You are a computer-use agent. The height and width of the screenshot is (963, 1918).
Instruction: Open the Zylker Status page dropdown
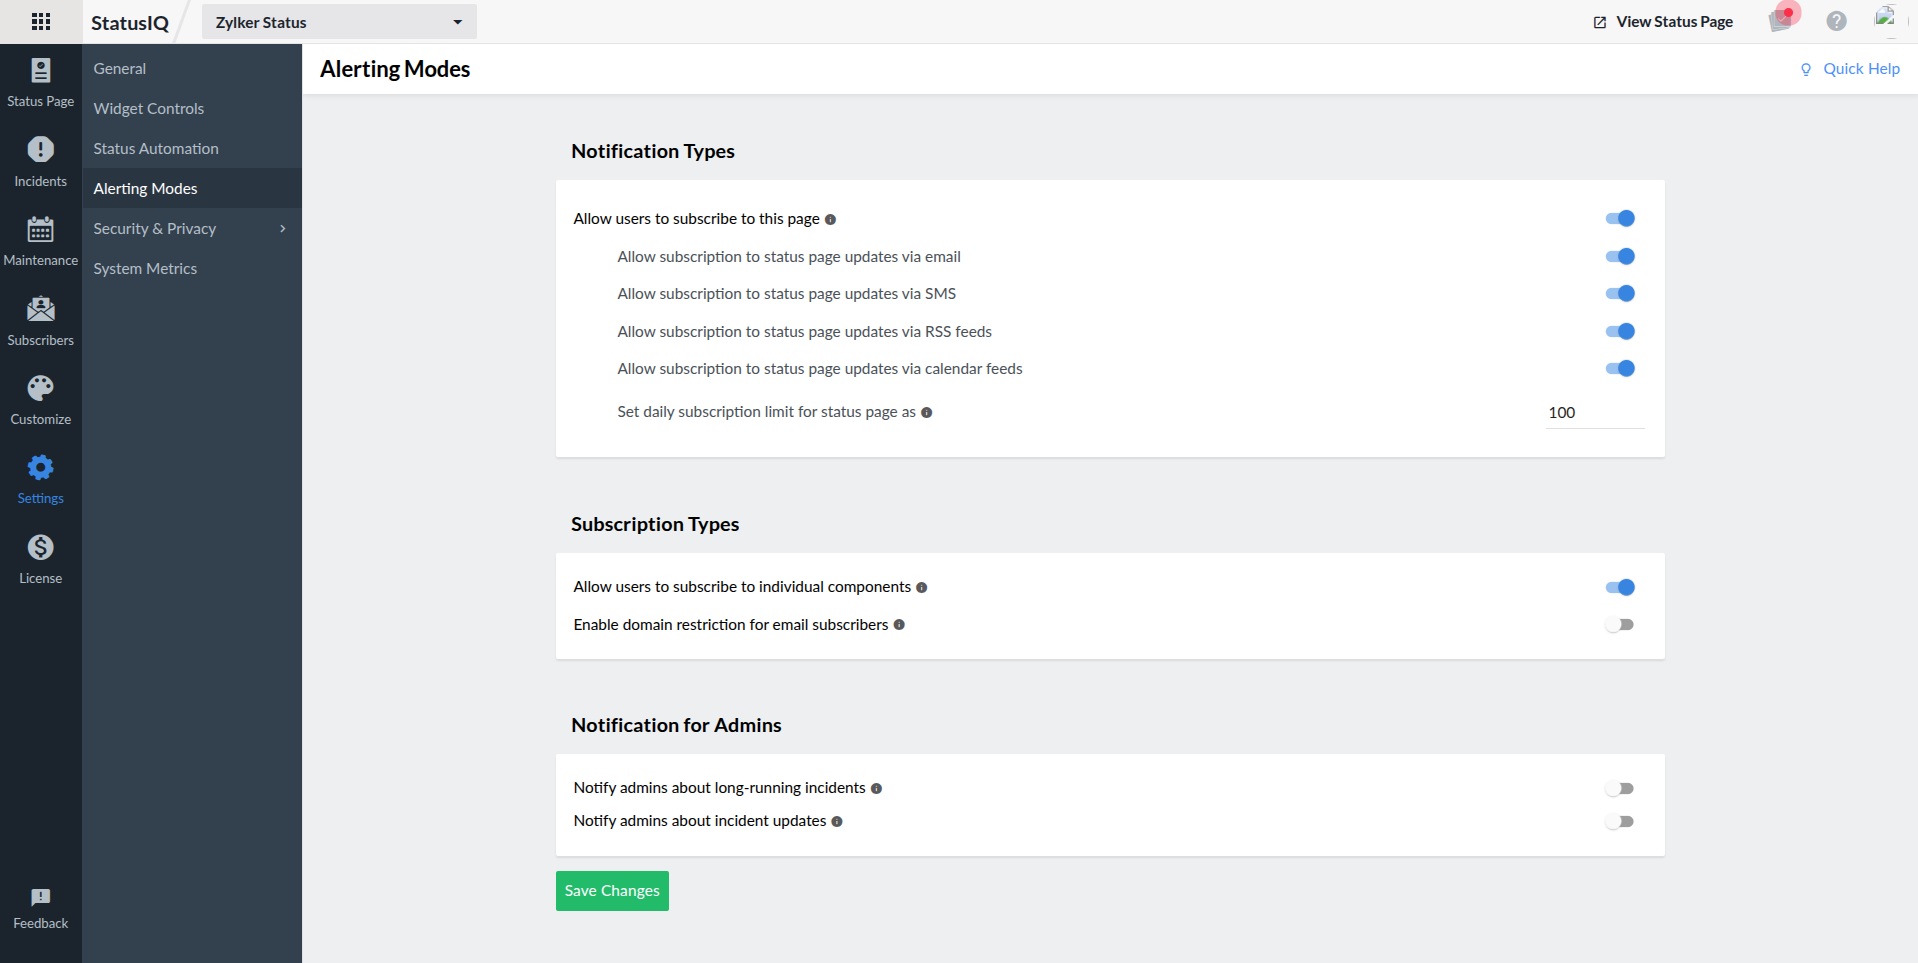[x=339, y=22]
